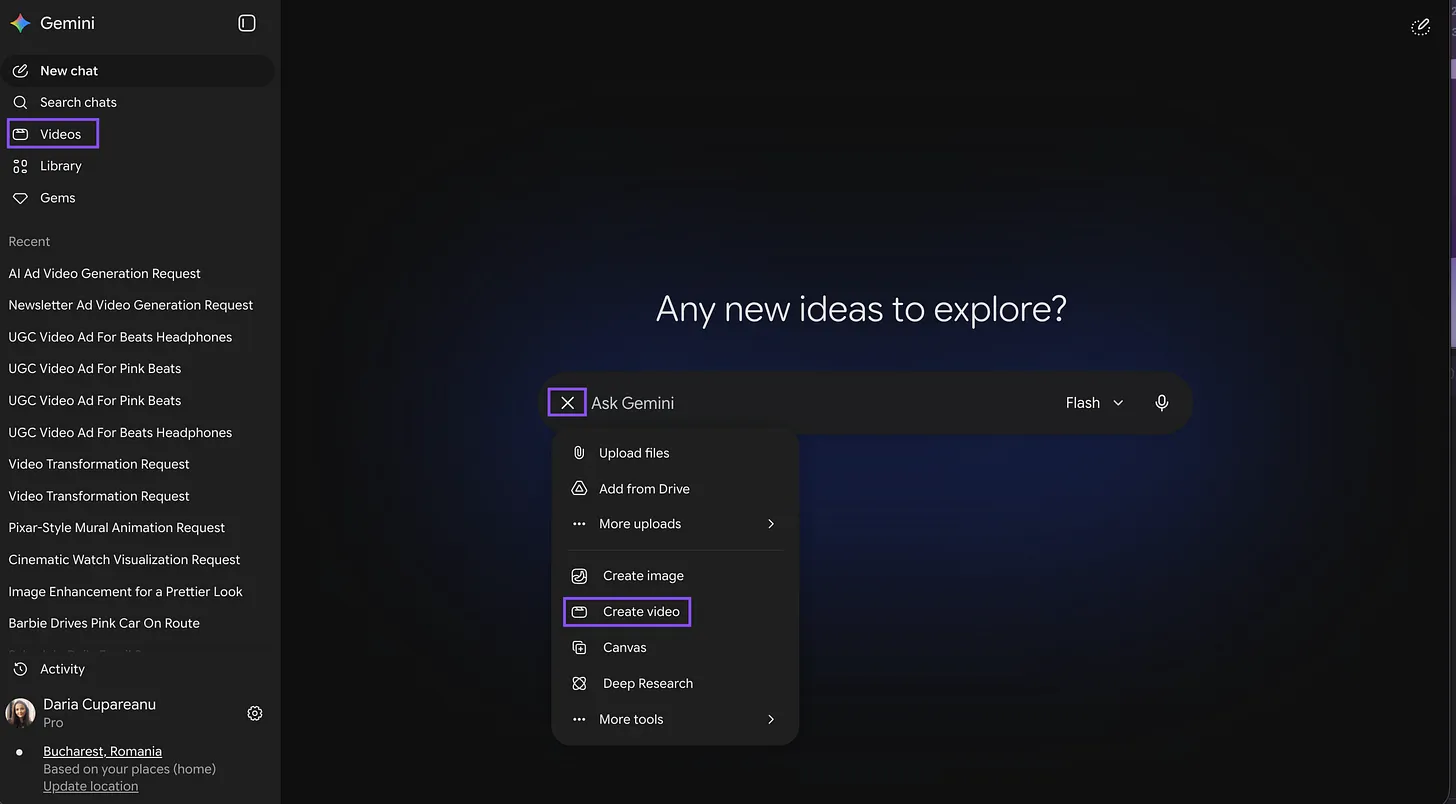
Task: Open Cinematic Watch Visualization Request chat
Action: click(x=124, y=560)
